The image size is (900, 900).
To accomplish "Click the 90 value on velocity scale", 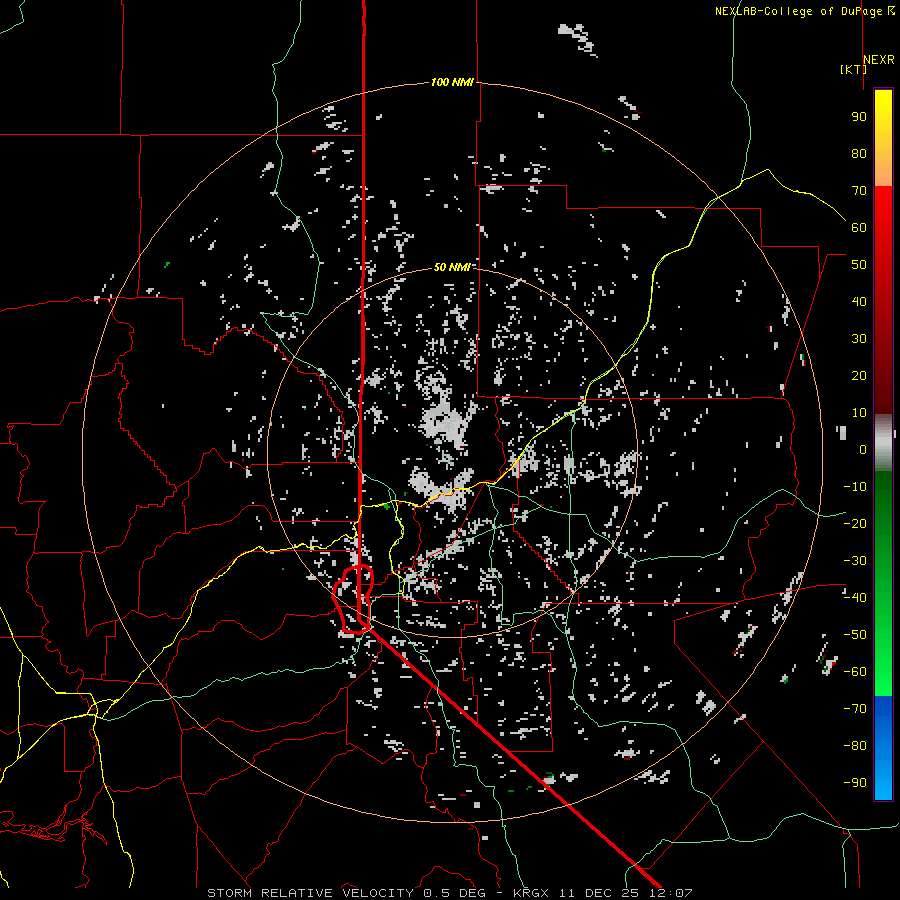I will (859, 117).
